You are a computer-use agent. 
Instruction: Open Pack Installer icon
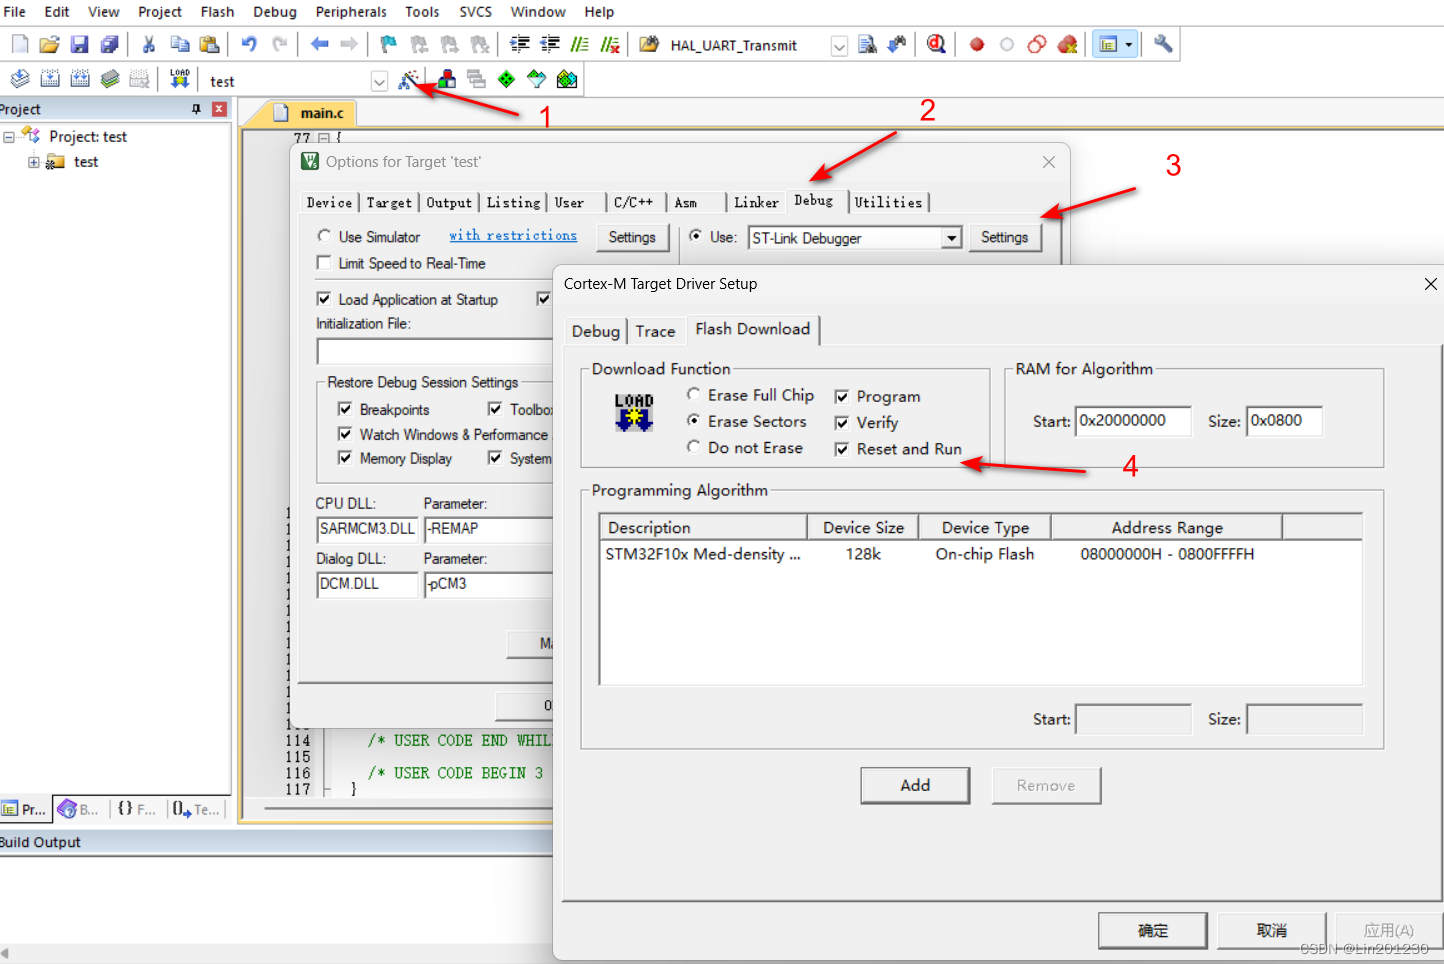[567, 80]
